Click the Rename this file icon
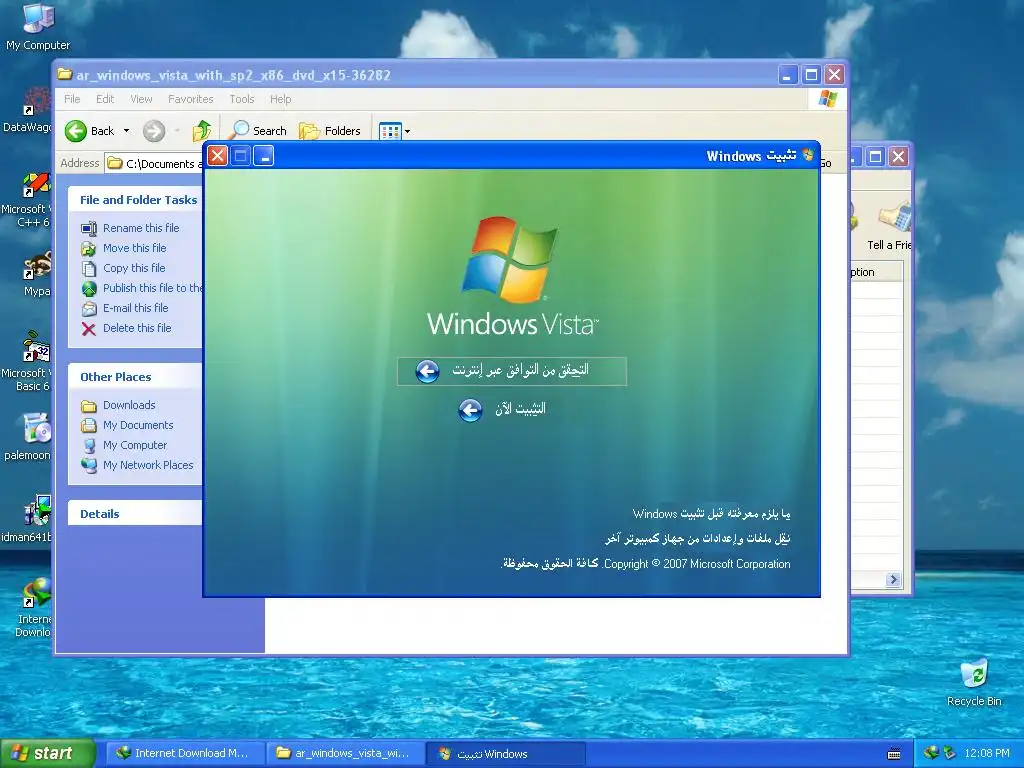This screenshot has height=768, width=1024. pyautogui.click(x=89, y=228)
